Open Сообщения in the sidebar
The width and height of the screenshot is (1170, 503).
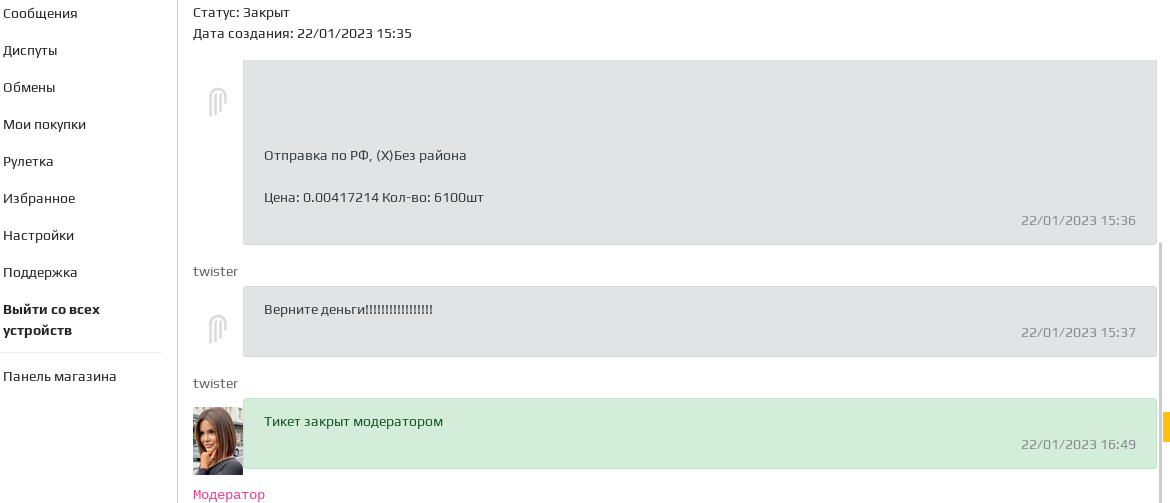[x=40, y=13]
